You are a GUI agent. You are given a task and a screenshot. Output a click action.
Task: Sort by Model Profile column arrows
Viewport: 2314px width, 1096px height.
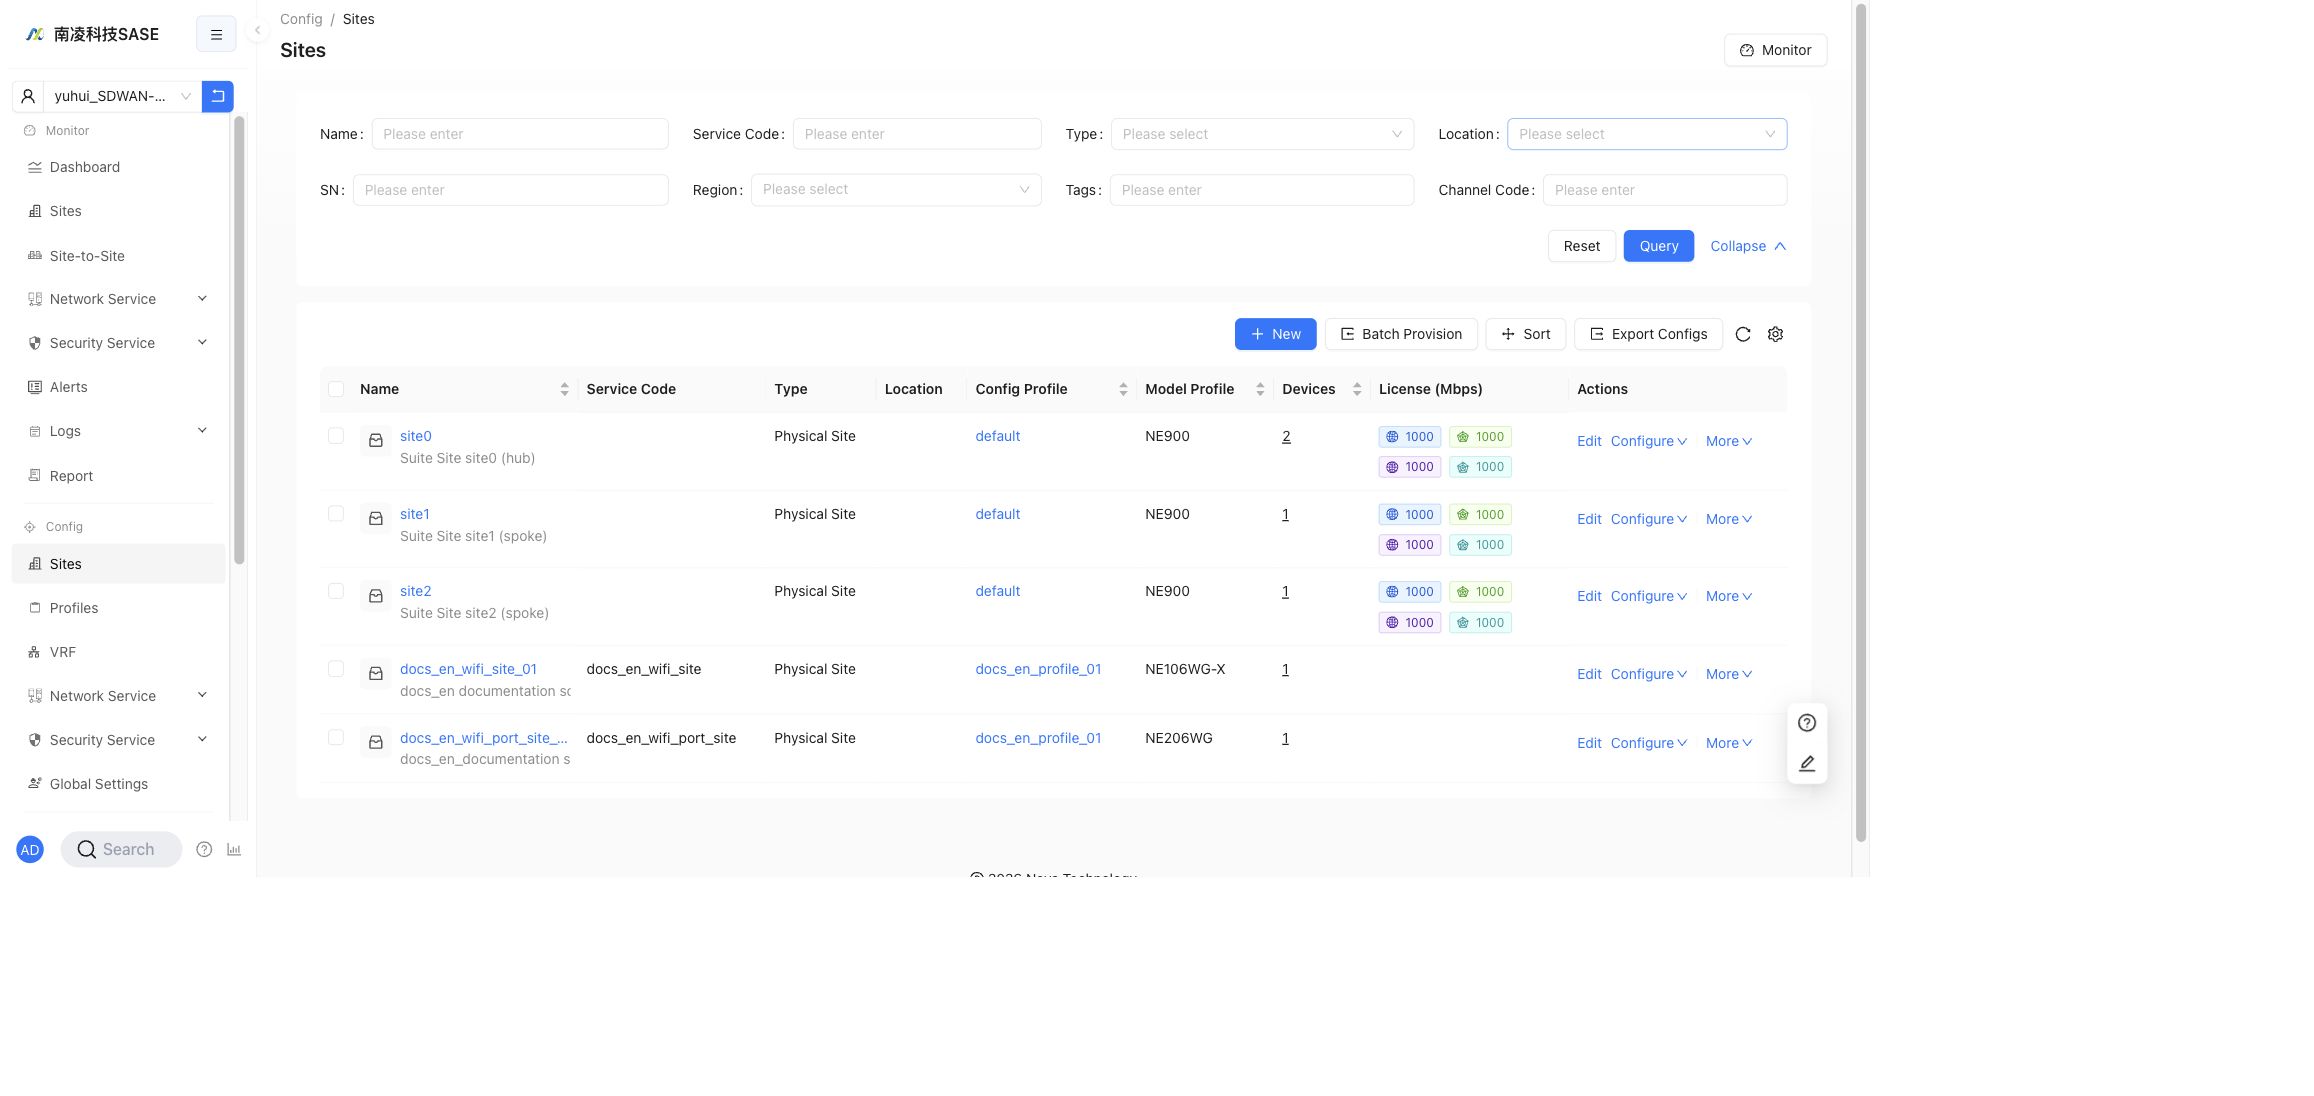click(x=1260, y=389)
